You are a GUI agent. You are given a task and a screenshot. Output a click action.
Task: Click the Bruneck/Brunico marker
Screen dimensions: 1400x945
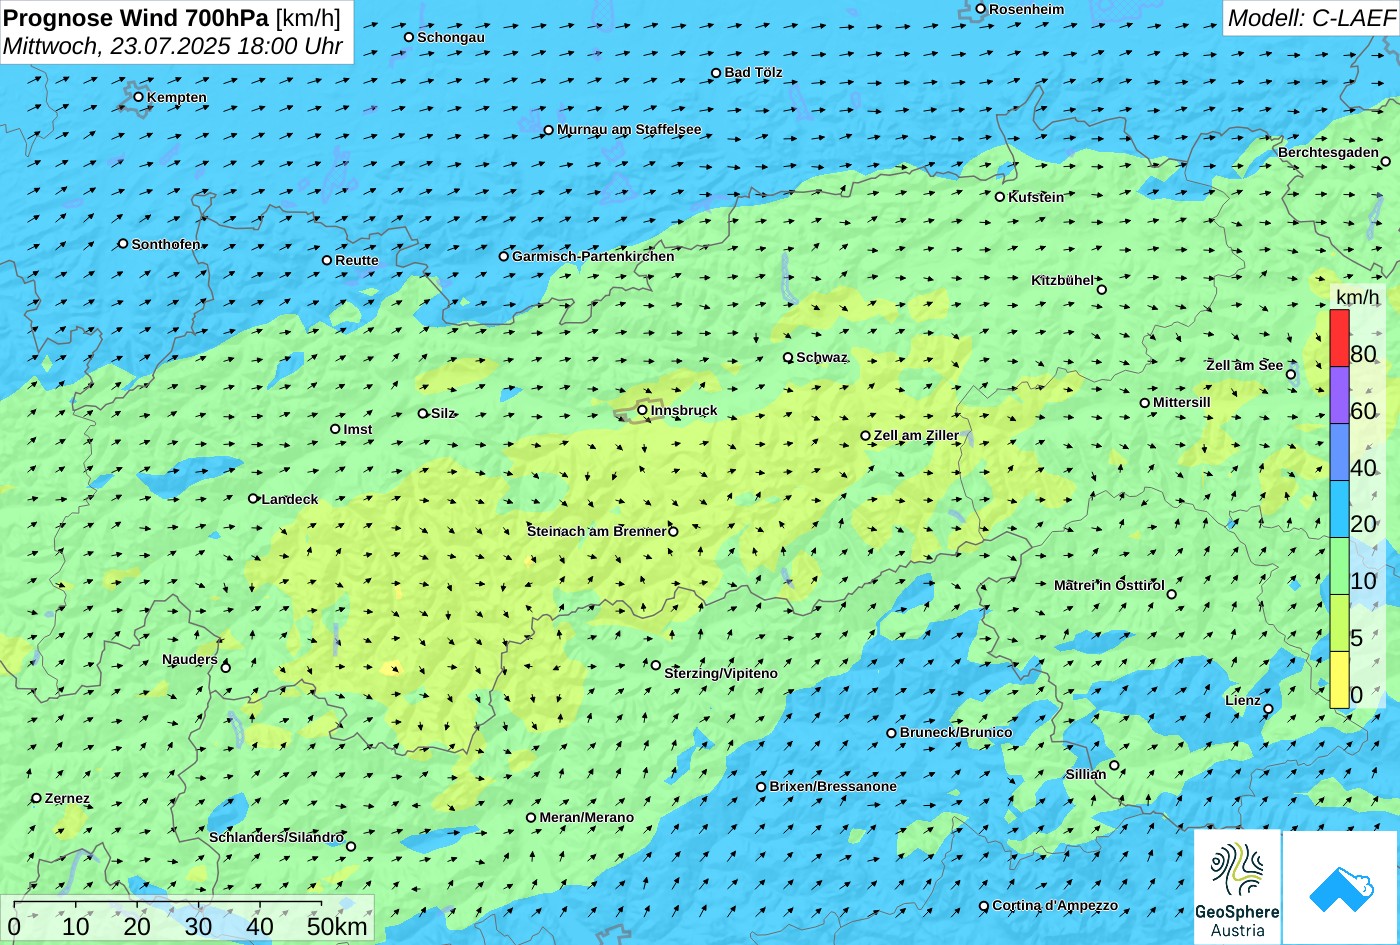pyautogui.click(x=891, y=733)
